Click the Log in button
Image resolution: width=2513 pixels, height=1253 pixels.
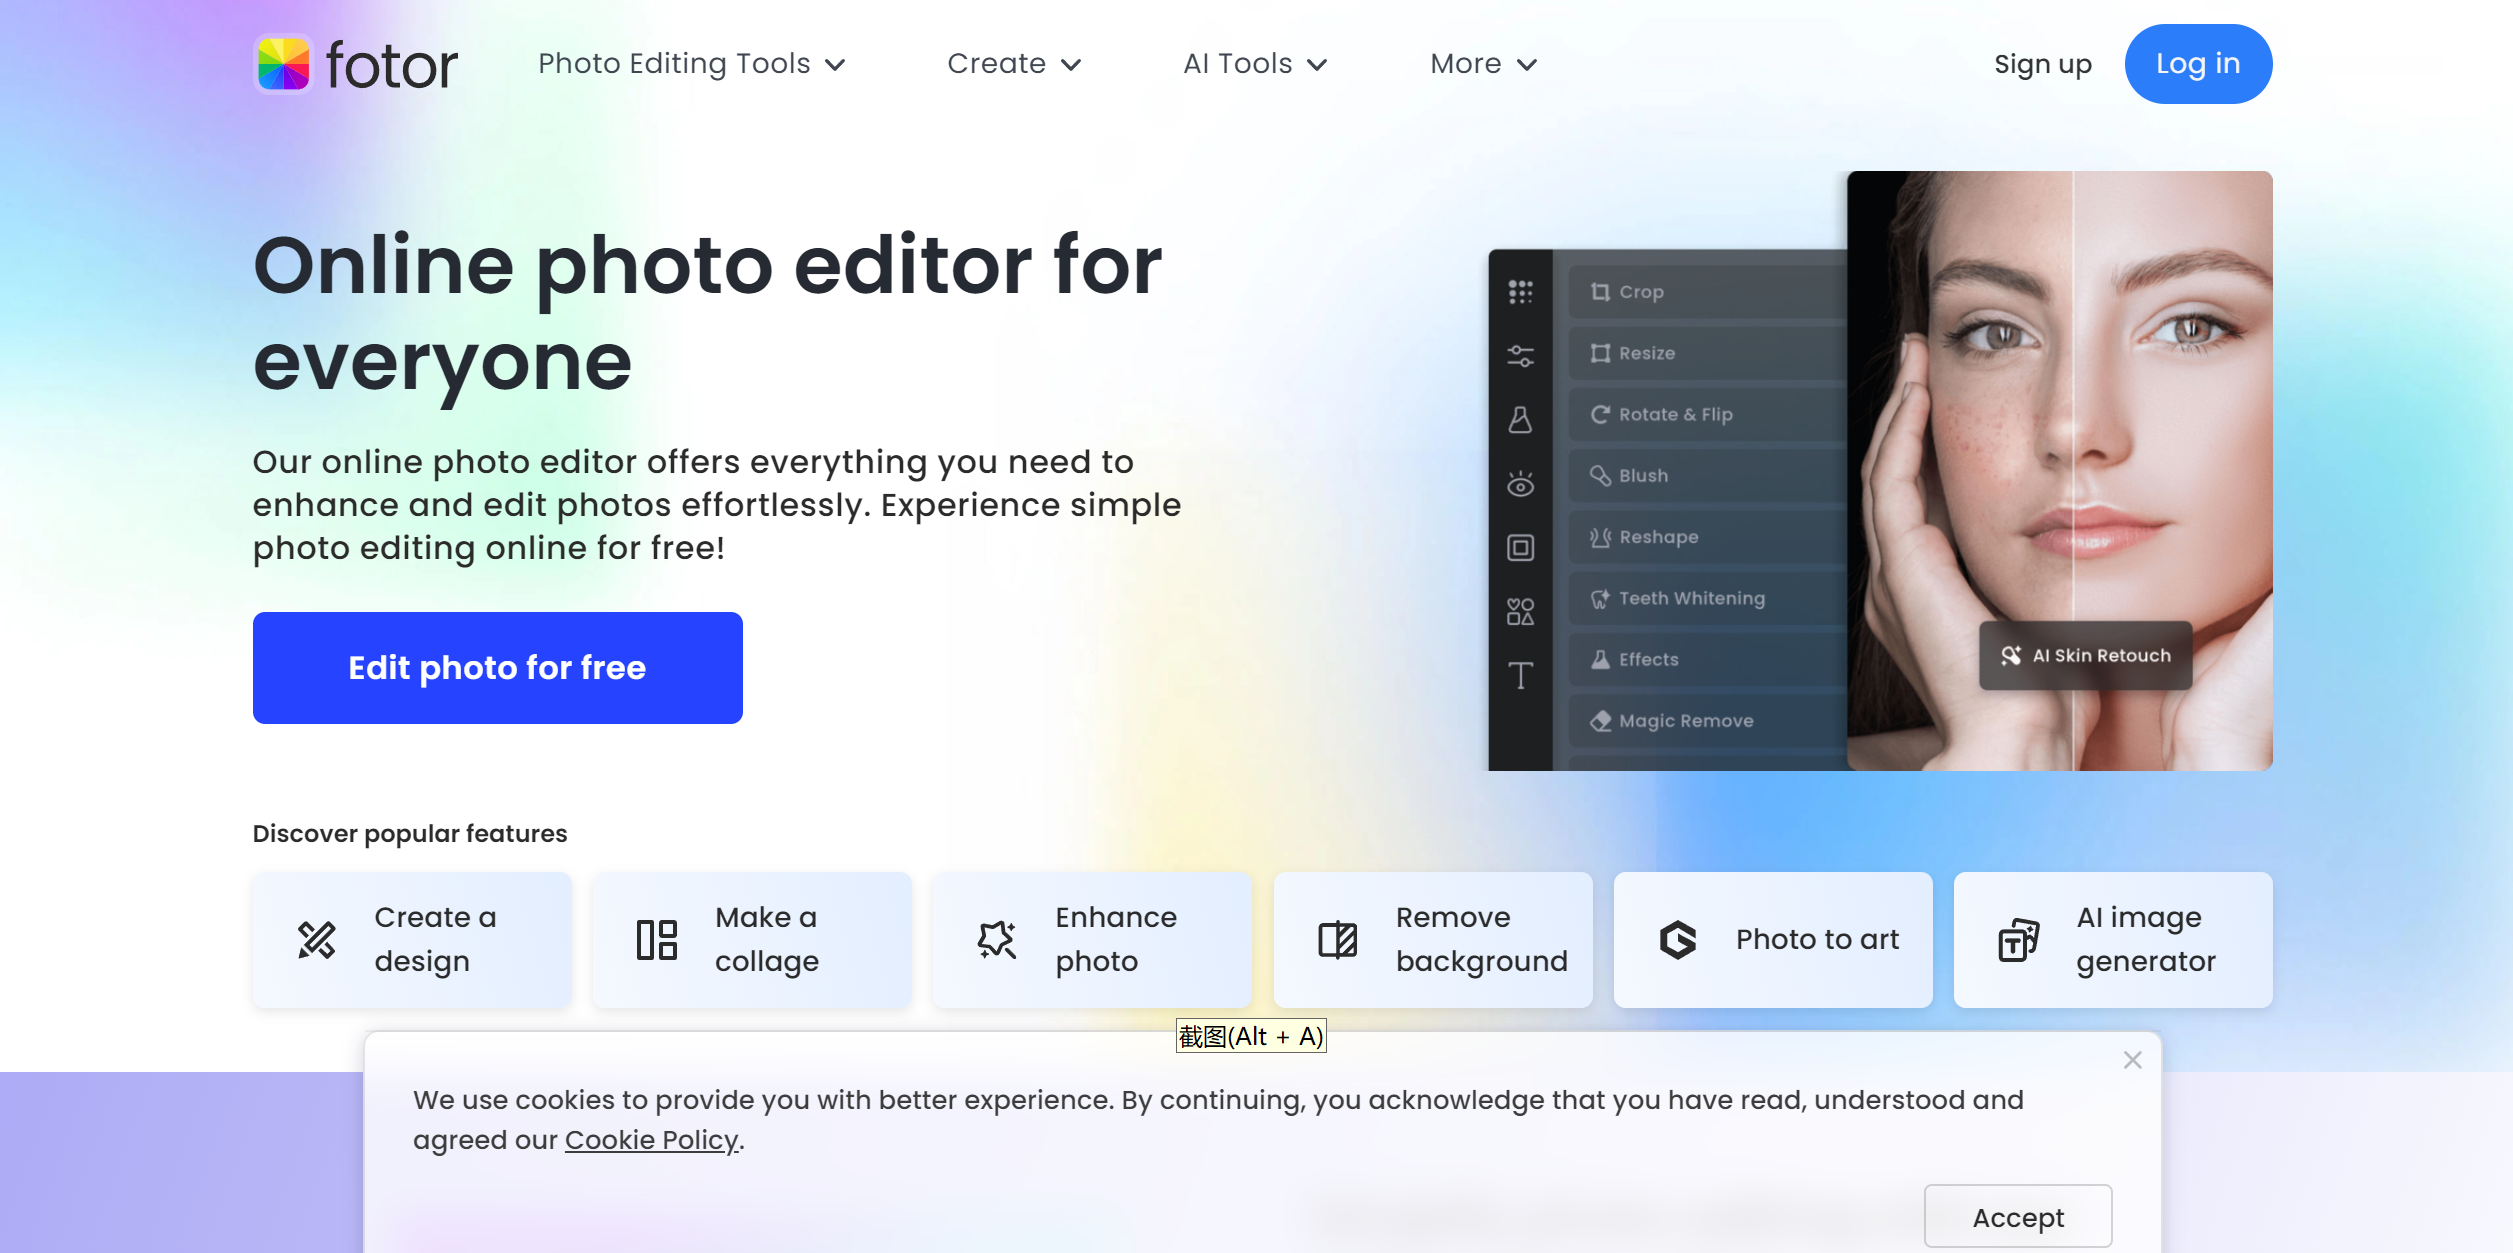point(2197,64)
